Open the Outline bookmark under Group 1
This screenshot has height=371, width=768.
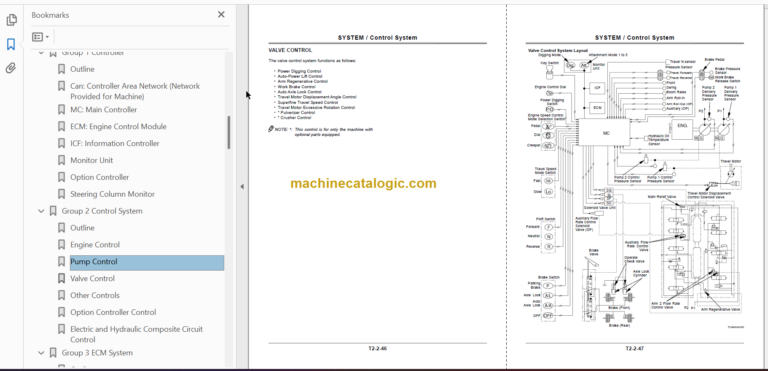pos(82,69)
